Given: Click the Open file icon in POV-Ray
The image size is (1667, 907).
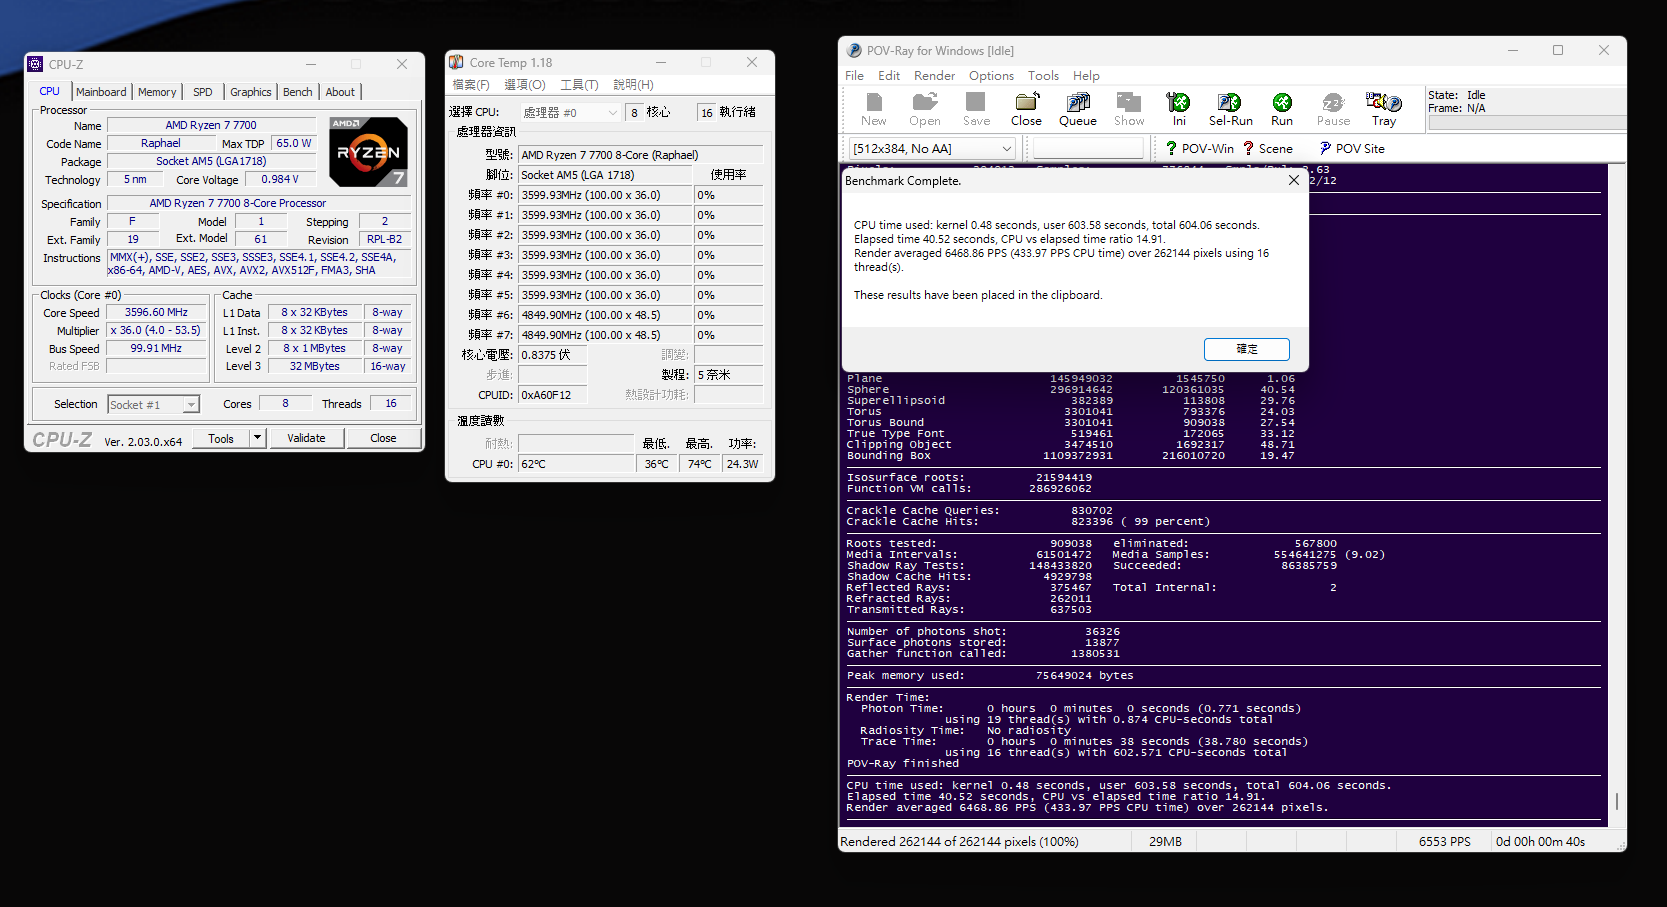Looking at the screenshot, I should (925, 109).
